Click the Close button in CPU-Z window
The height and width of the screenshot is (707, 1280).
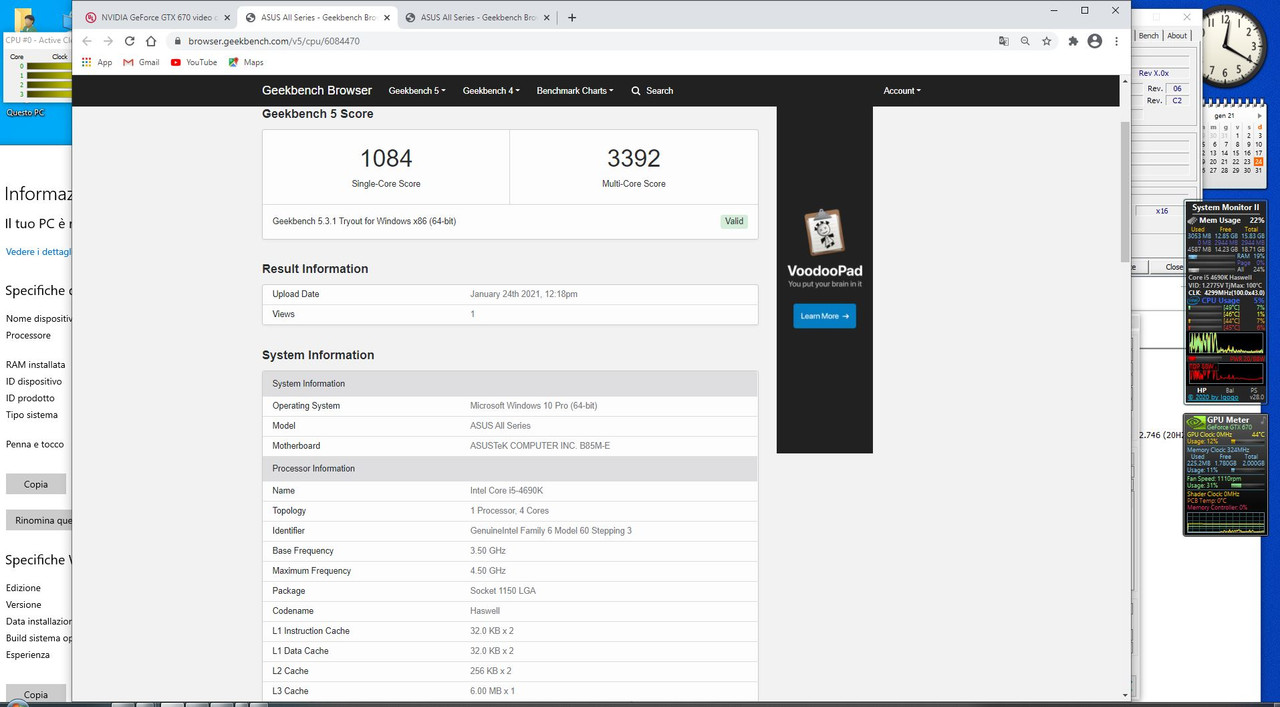coord(1174,267)
